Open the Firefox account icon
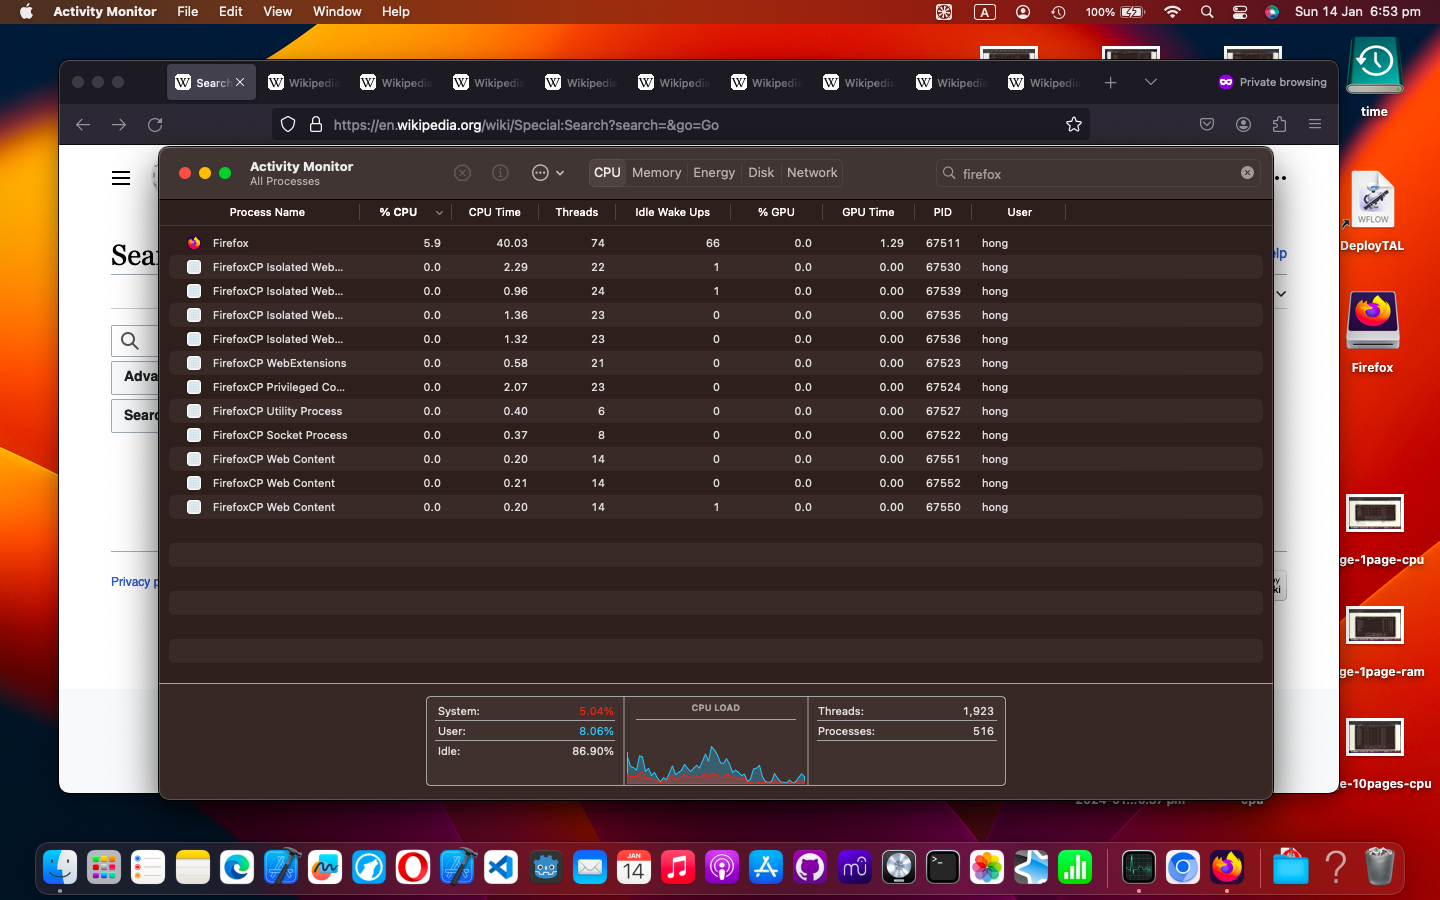 point(1243,124)
